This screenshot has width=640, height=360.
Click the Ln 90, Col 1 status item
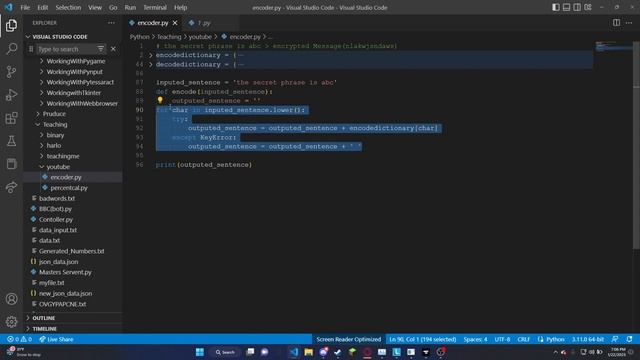(422, 339)
